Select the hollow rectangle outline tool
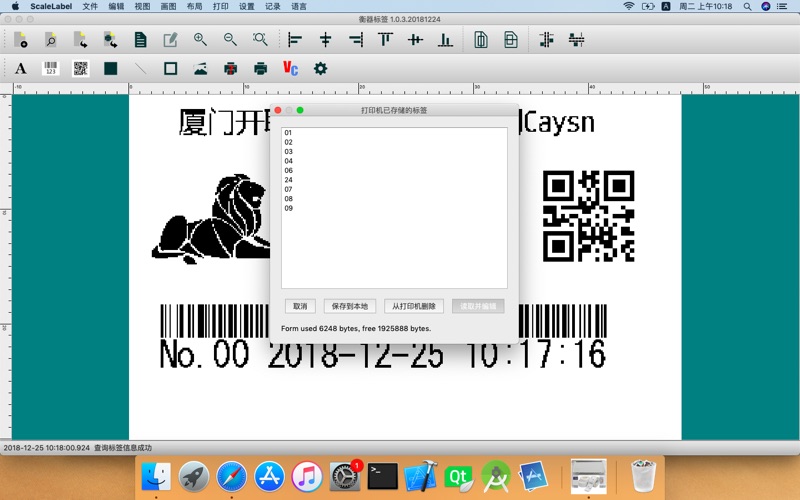The width and height of the screenshot is (800, 500). [x=170, y=69]
